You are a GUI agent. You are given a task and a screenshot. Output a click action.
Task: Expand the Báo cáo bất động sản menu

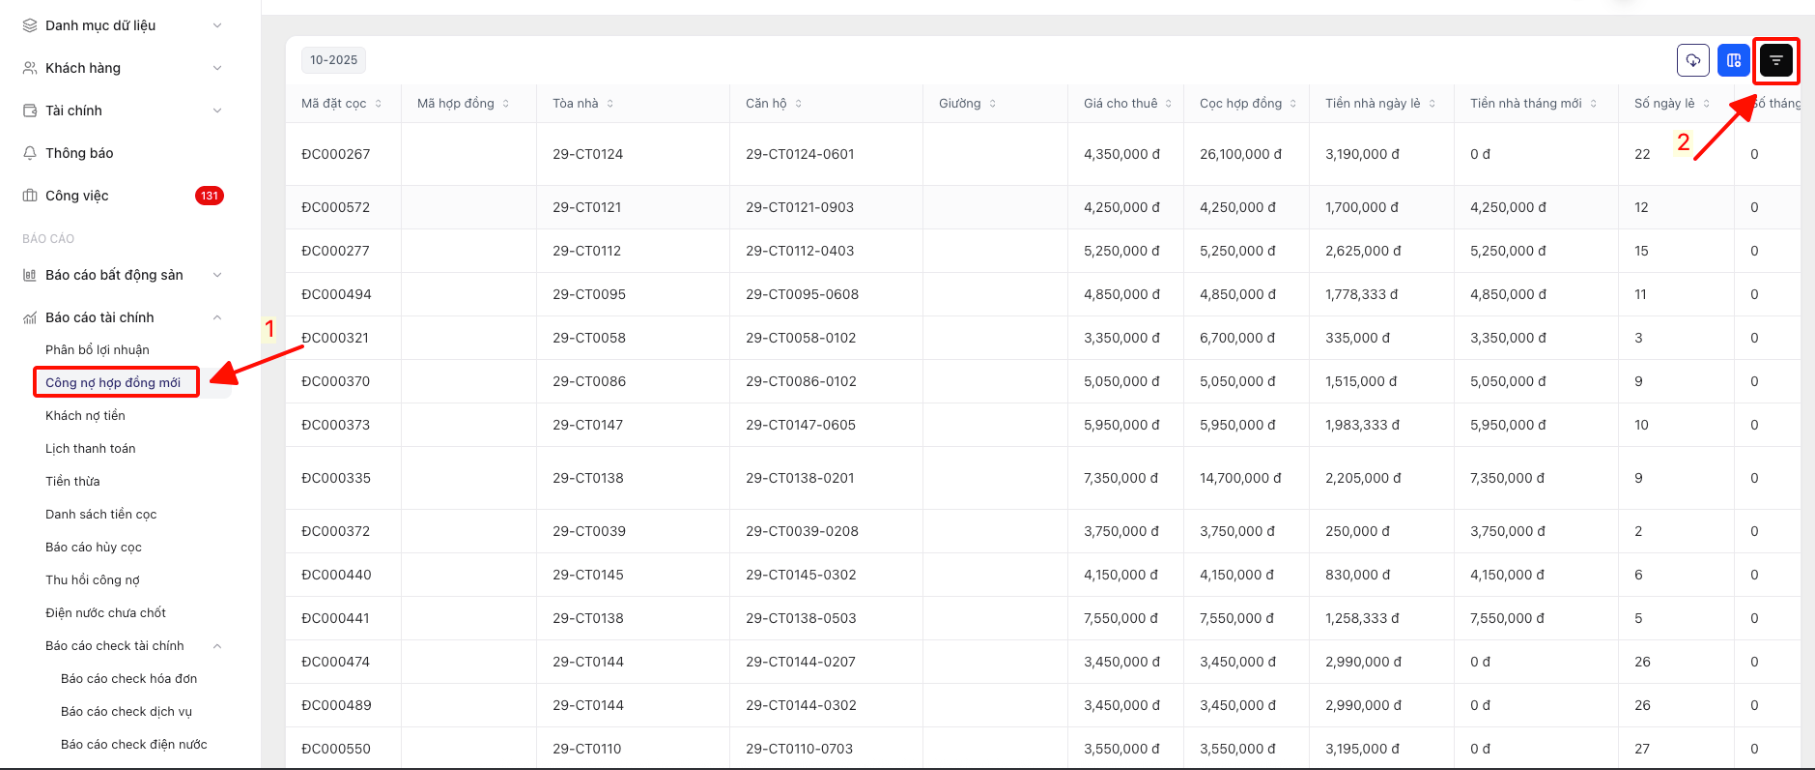217,275
